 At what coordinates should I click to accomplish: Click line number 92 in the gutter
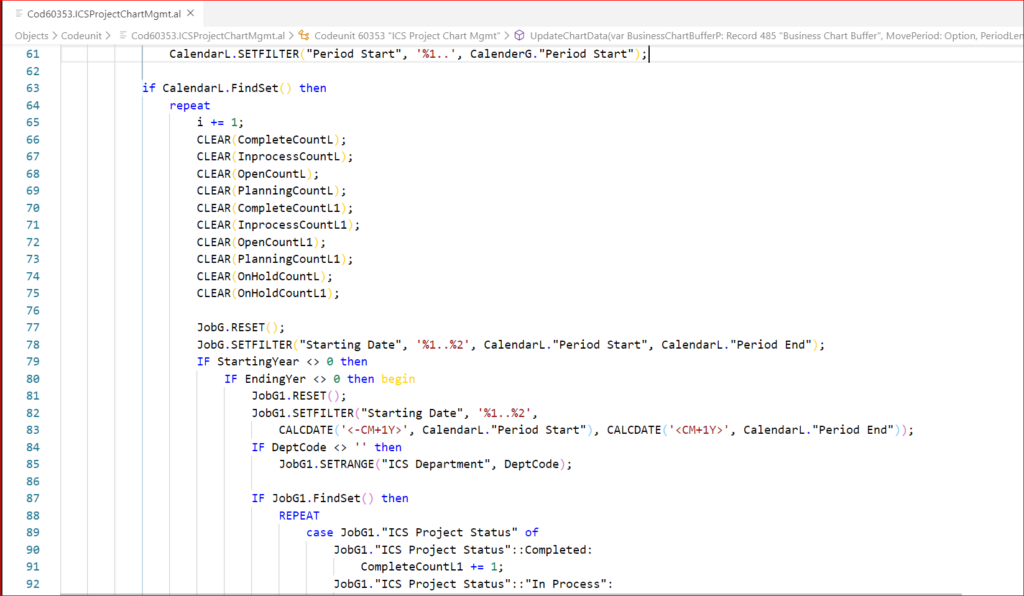coord(33,584)
